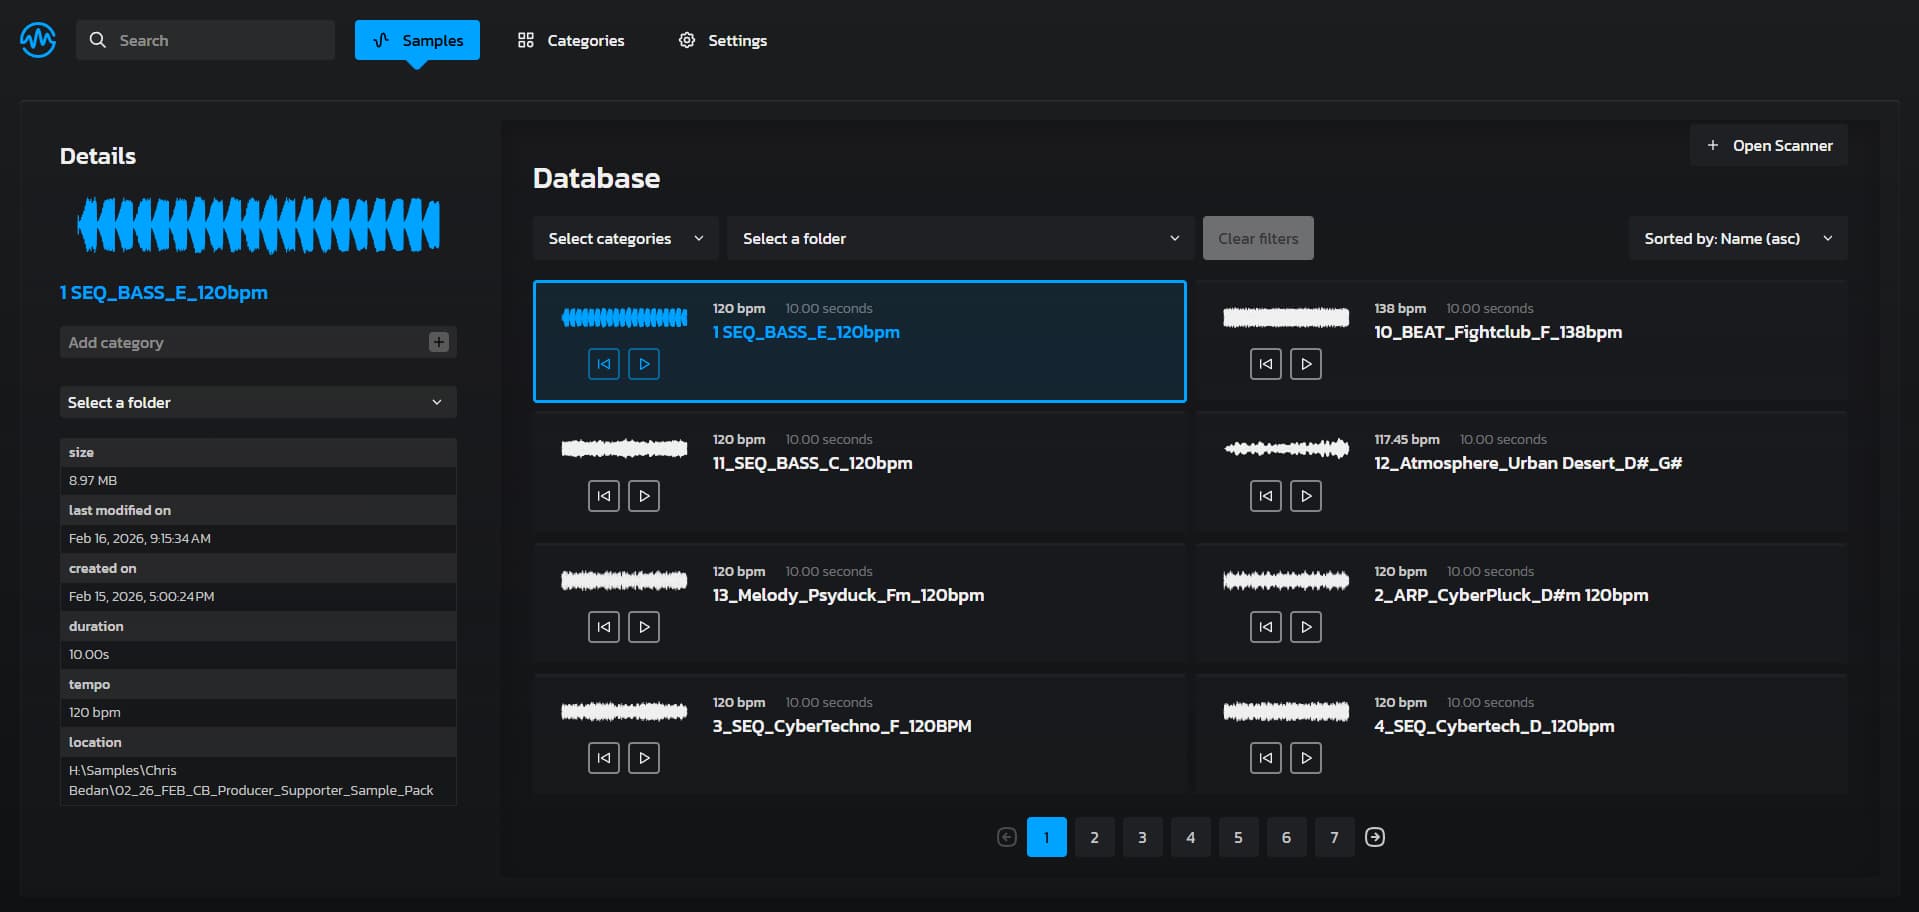Screen dimensions: 1919x912
Task: Select the 2_ARP_CyberPluck_D#m 120bpm waveform thumbnail
Action: coord(1286,580)
